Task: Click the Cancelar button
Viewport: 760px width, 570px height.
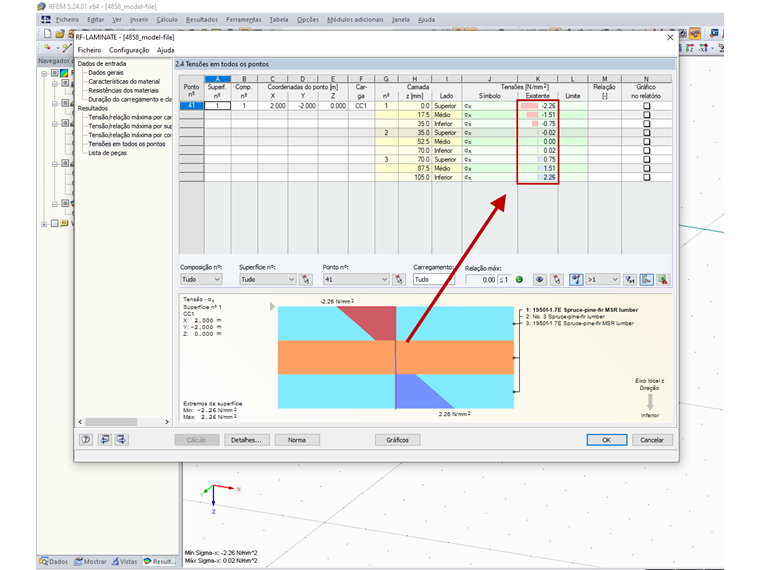Action: [x=652, y=440]
